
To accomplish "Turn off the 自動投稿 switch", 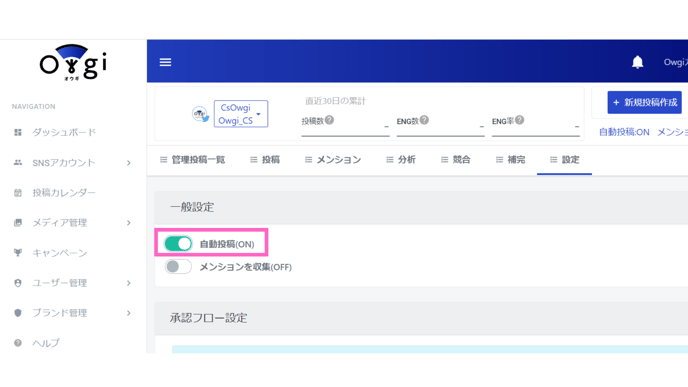I will tap(178, 244).
